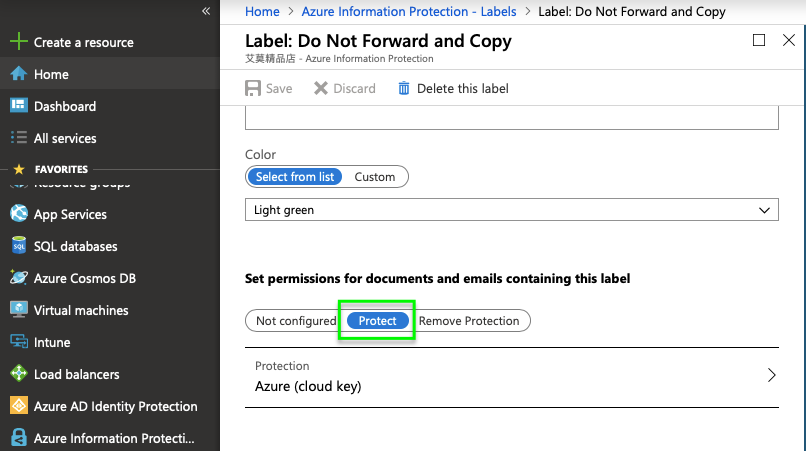
Task: Maximize the label blade with the square icon
Action: click(759, 40)
